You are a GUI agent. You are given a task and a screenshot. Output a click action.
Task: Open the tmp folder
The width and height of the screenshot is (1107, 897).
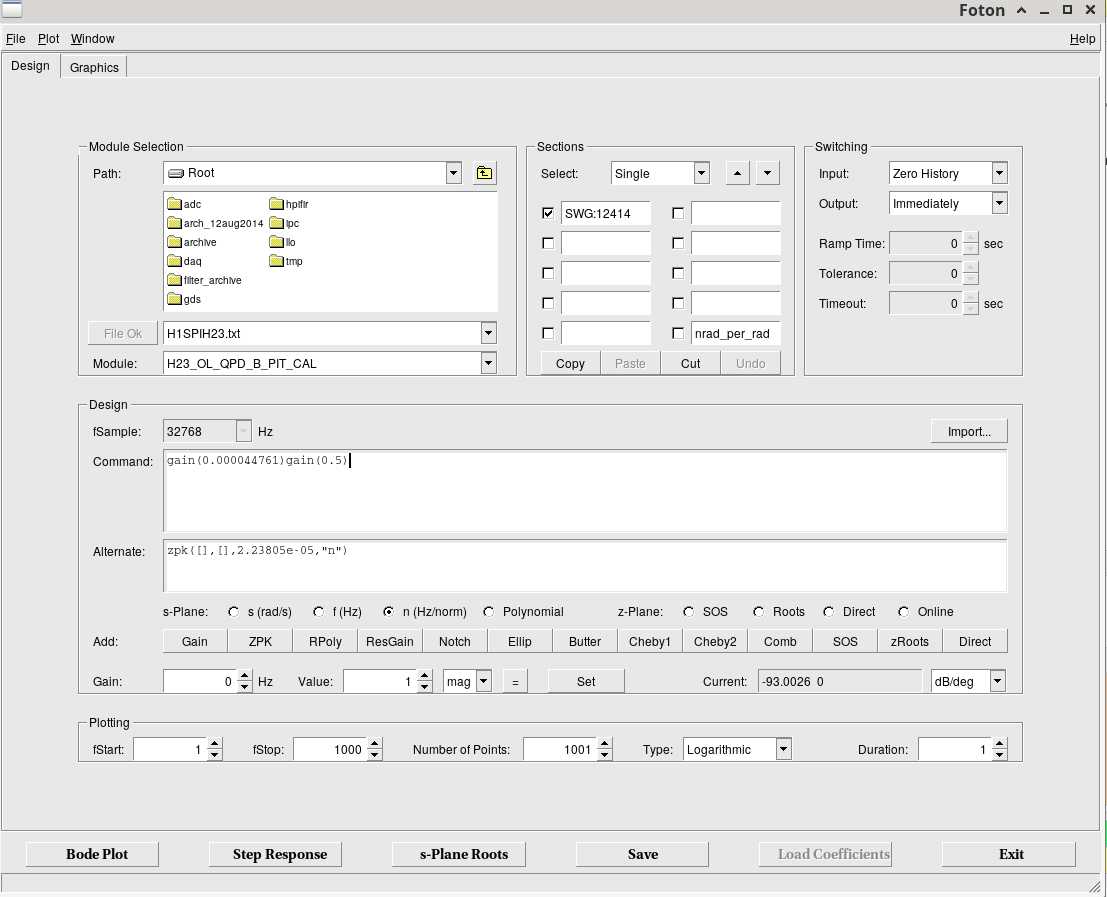point(286,261)
